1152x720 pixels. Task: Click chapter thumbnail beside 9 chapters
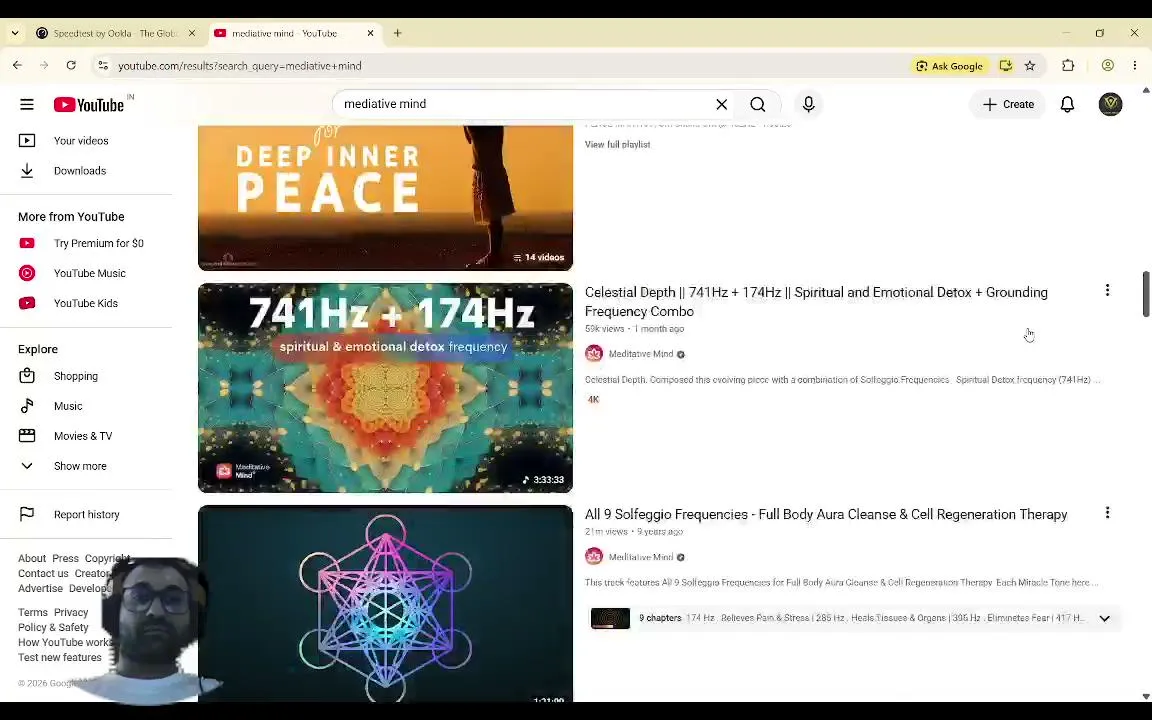coord(610,619)
